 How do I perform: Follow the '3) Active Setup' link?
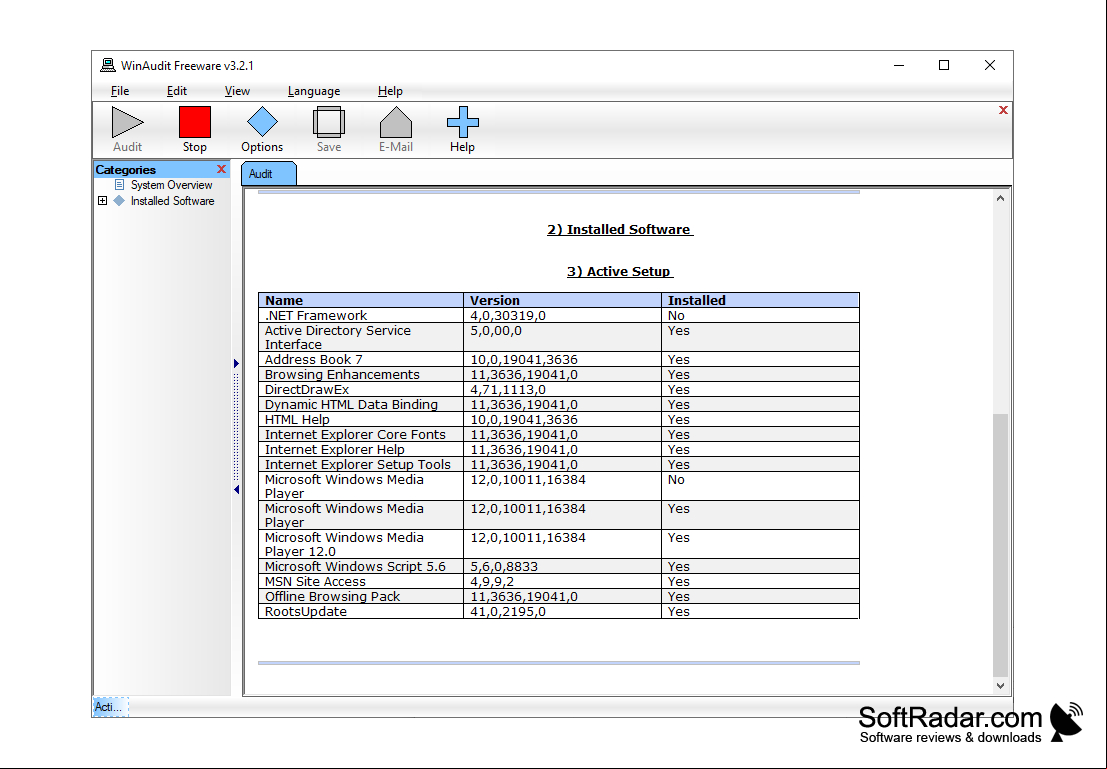coord(620,272)
